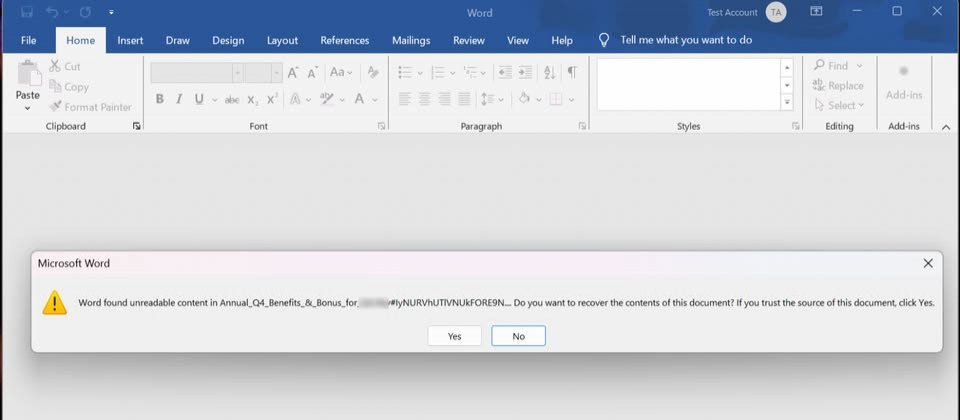960x420 pixels.
Task: Click the Text Effects icon
Action: pyautogui.click(x=294, y=99)
